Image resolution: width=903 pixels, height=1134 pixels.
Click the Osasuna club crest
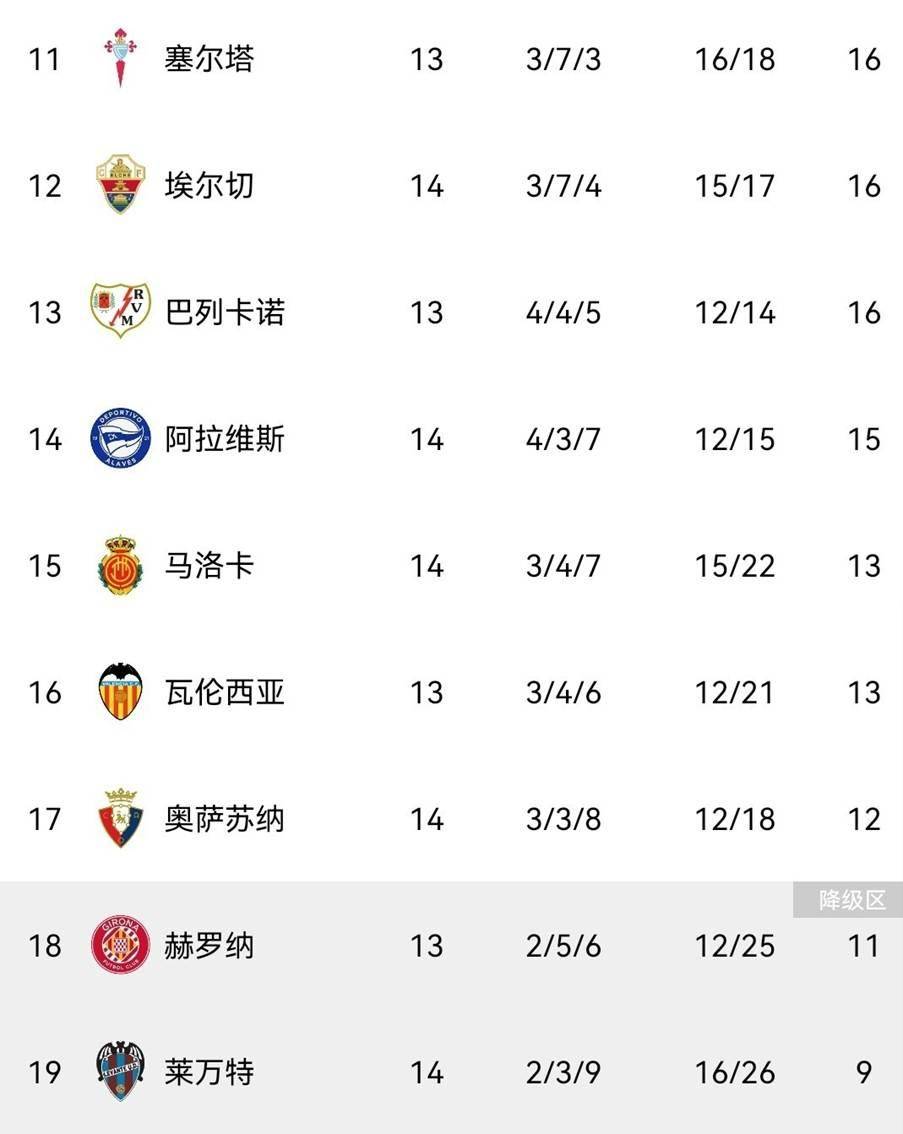(120, 818)
